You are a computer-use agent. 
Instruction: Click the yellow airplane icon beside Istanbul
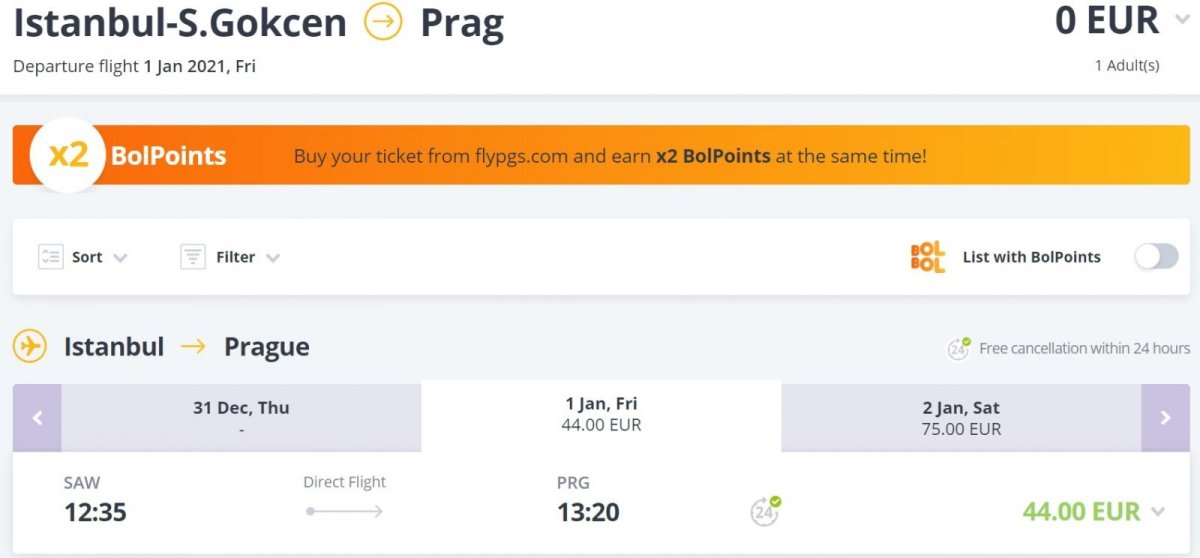tap(30, 347)
